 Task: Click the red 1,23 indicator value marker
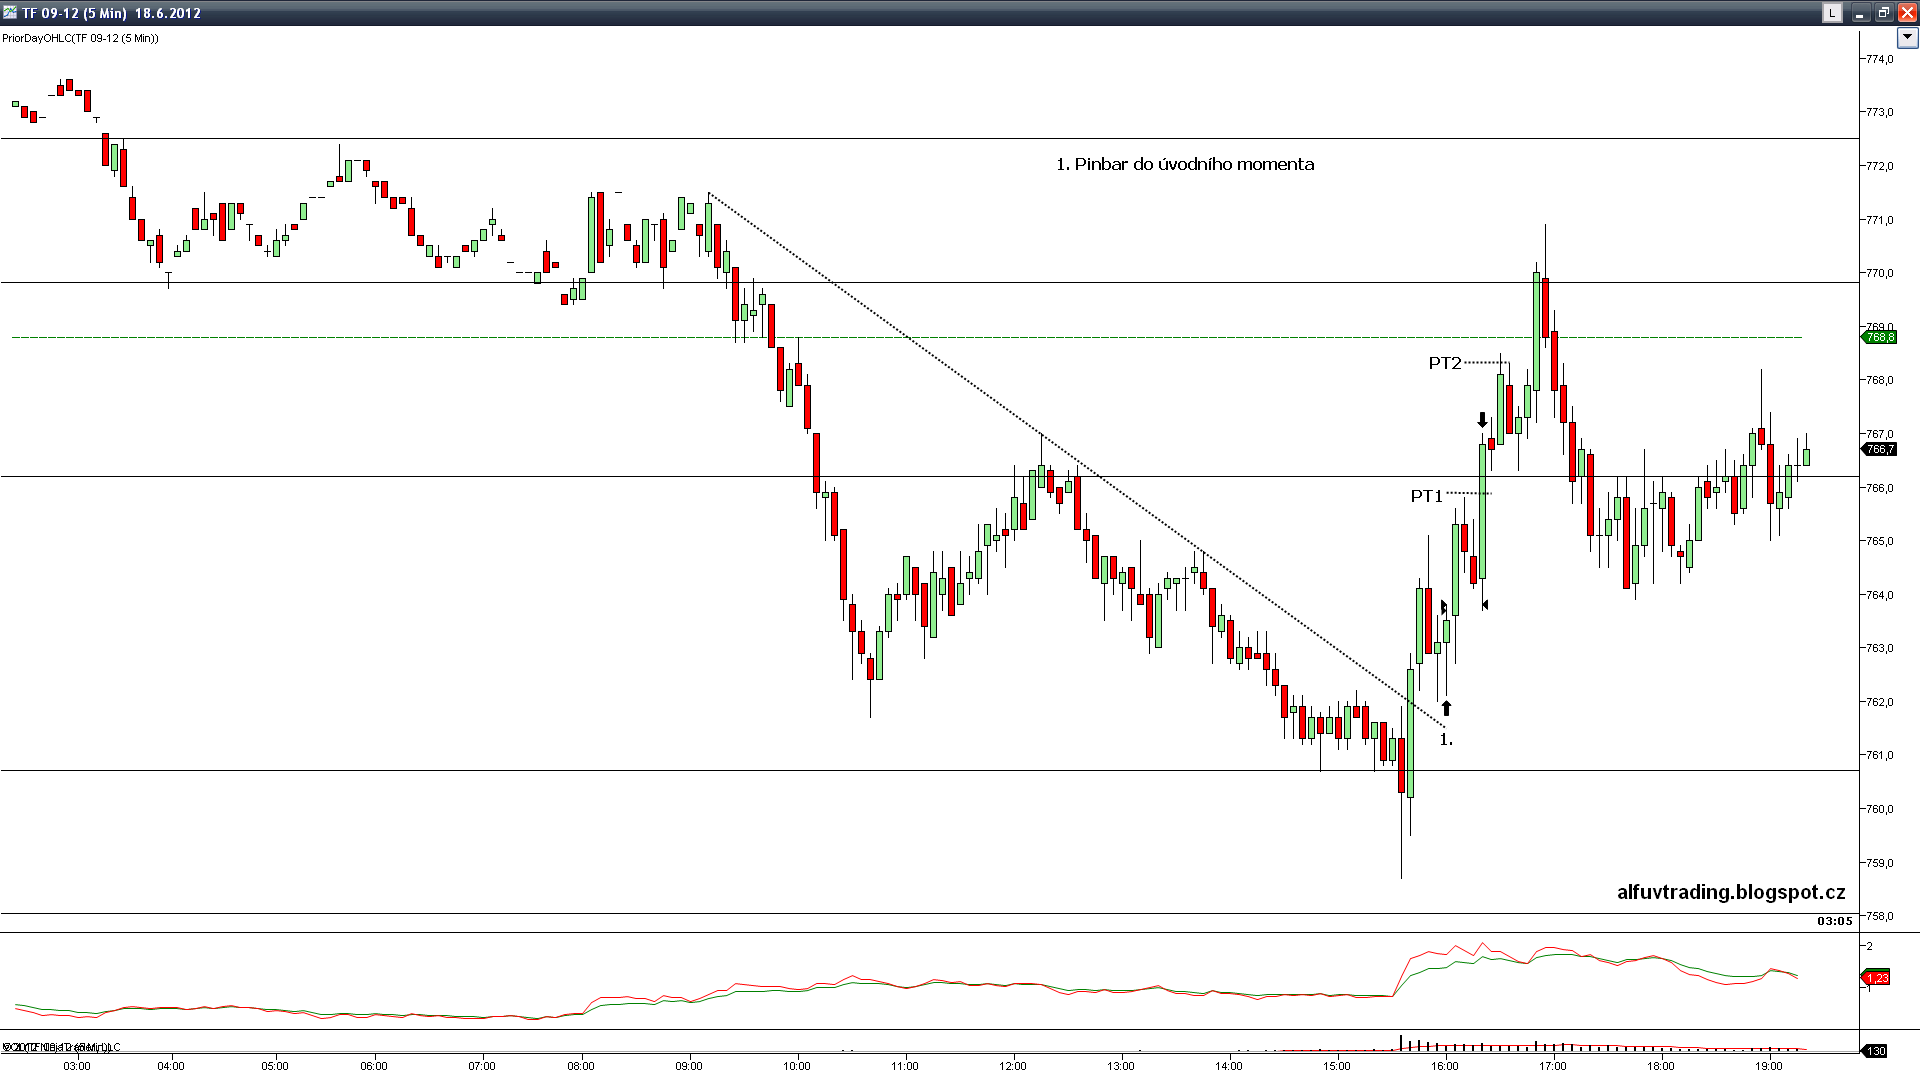click(x=1877, y=978)
